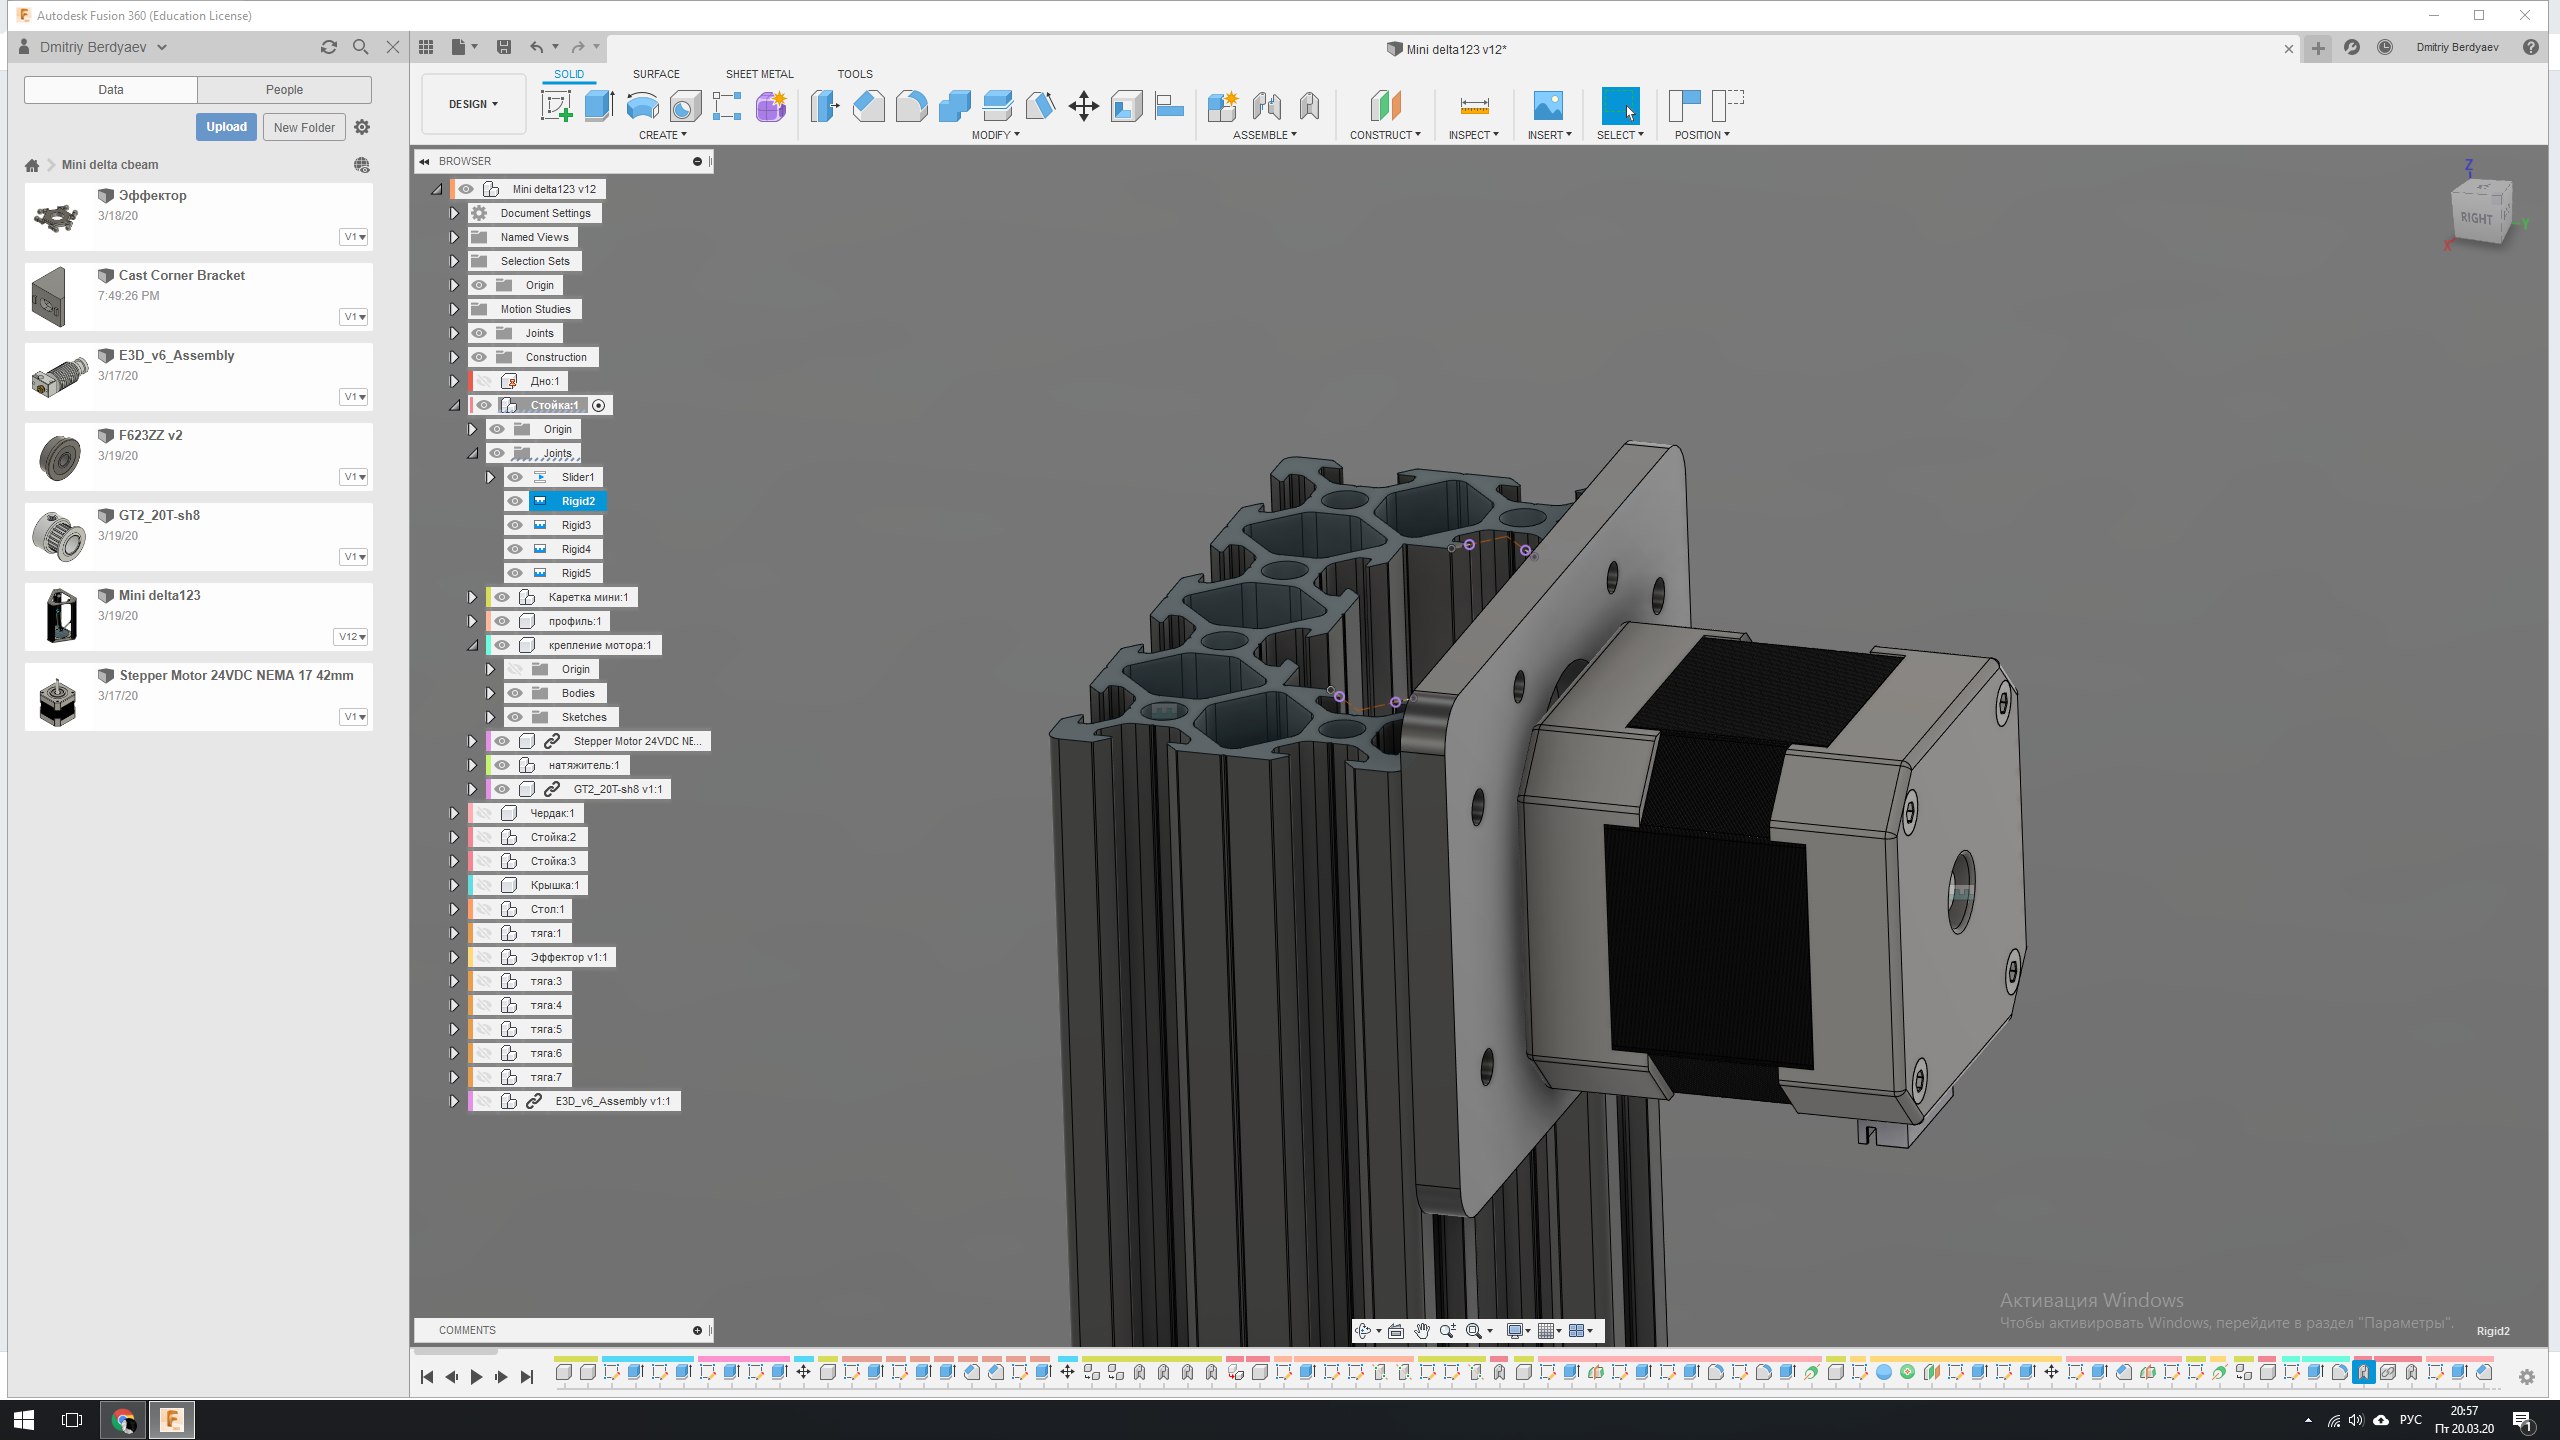Open the ASSEMBLE menu

pyautogui.click(x=1264, y=135)
